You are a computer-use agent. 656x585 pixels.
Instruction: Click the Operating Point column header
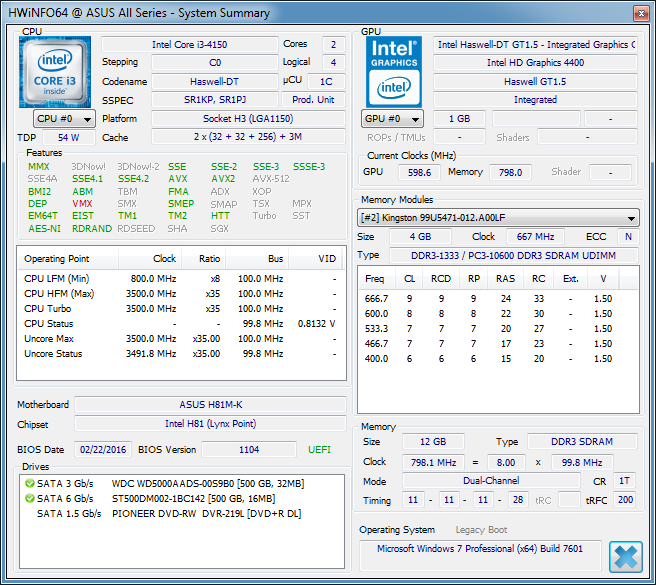pyautogui.click(x=68, y=259)
